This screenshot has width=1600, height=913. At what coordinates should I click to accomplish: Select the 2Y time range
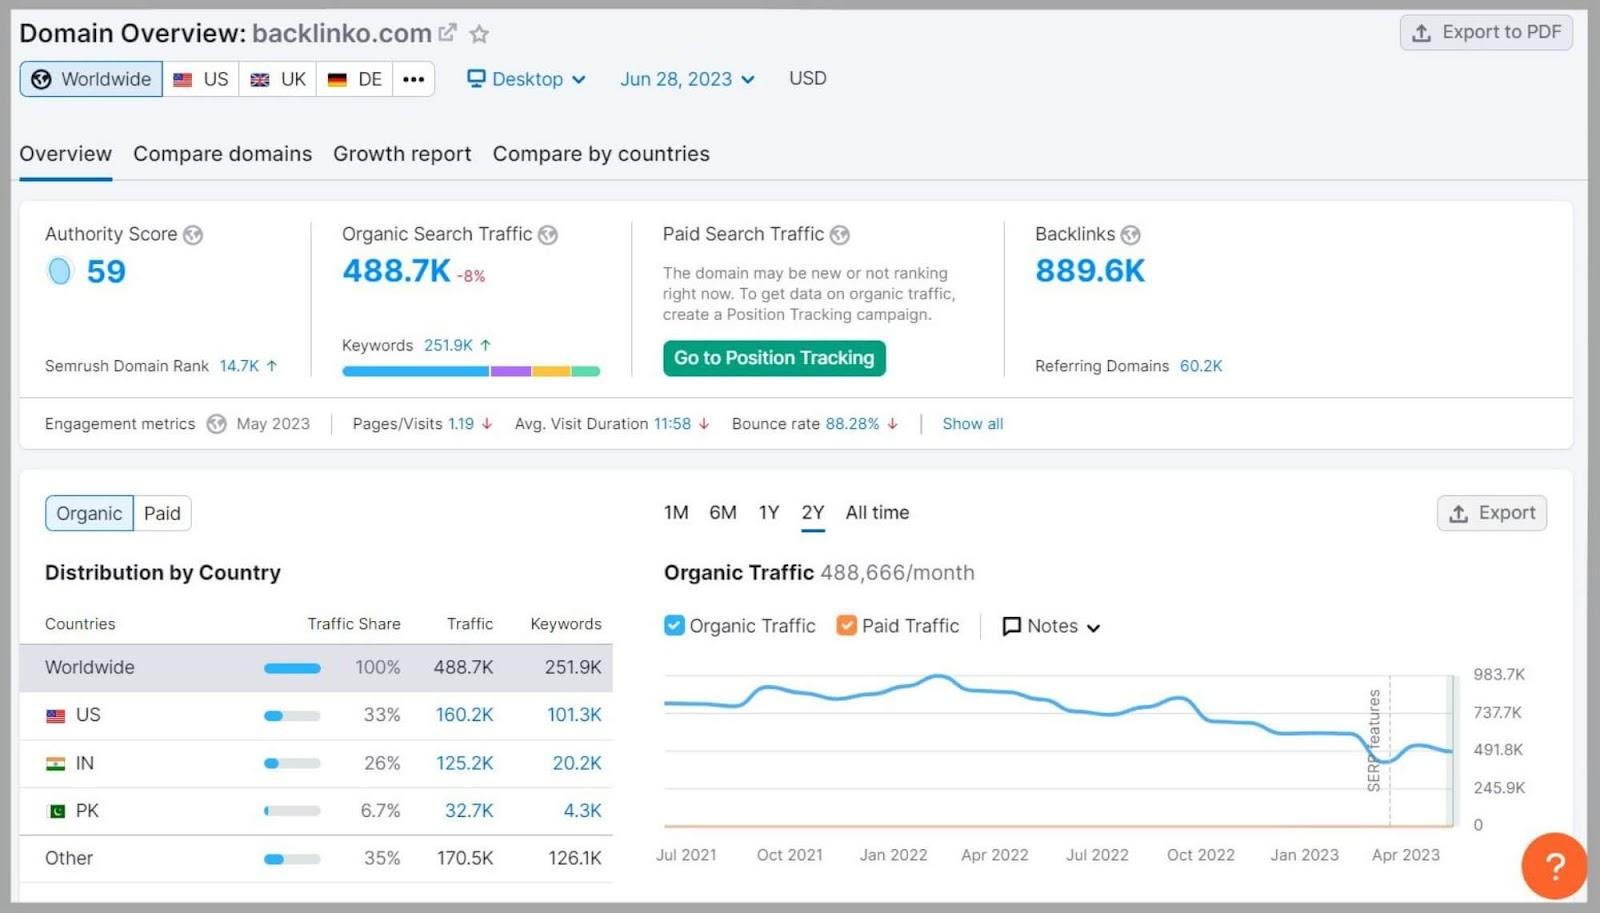pos(813,513)
